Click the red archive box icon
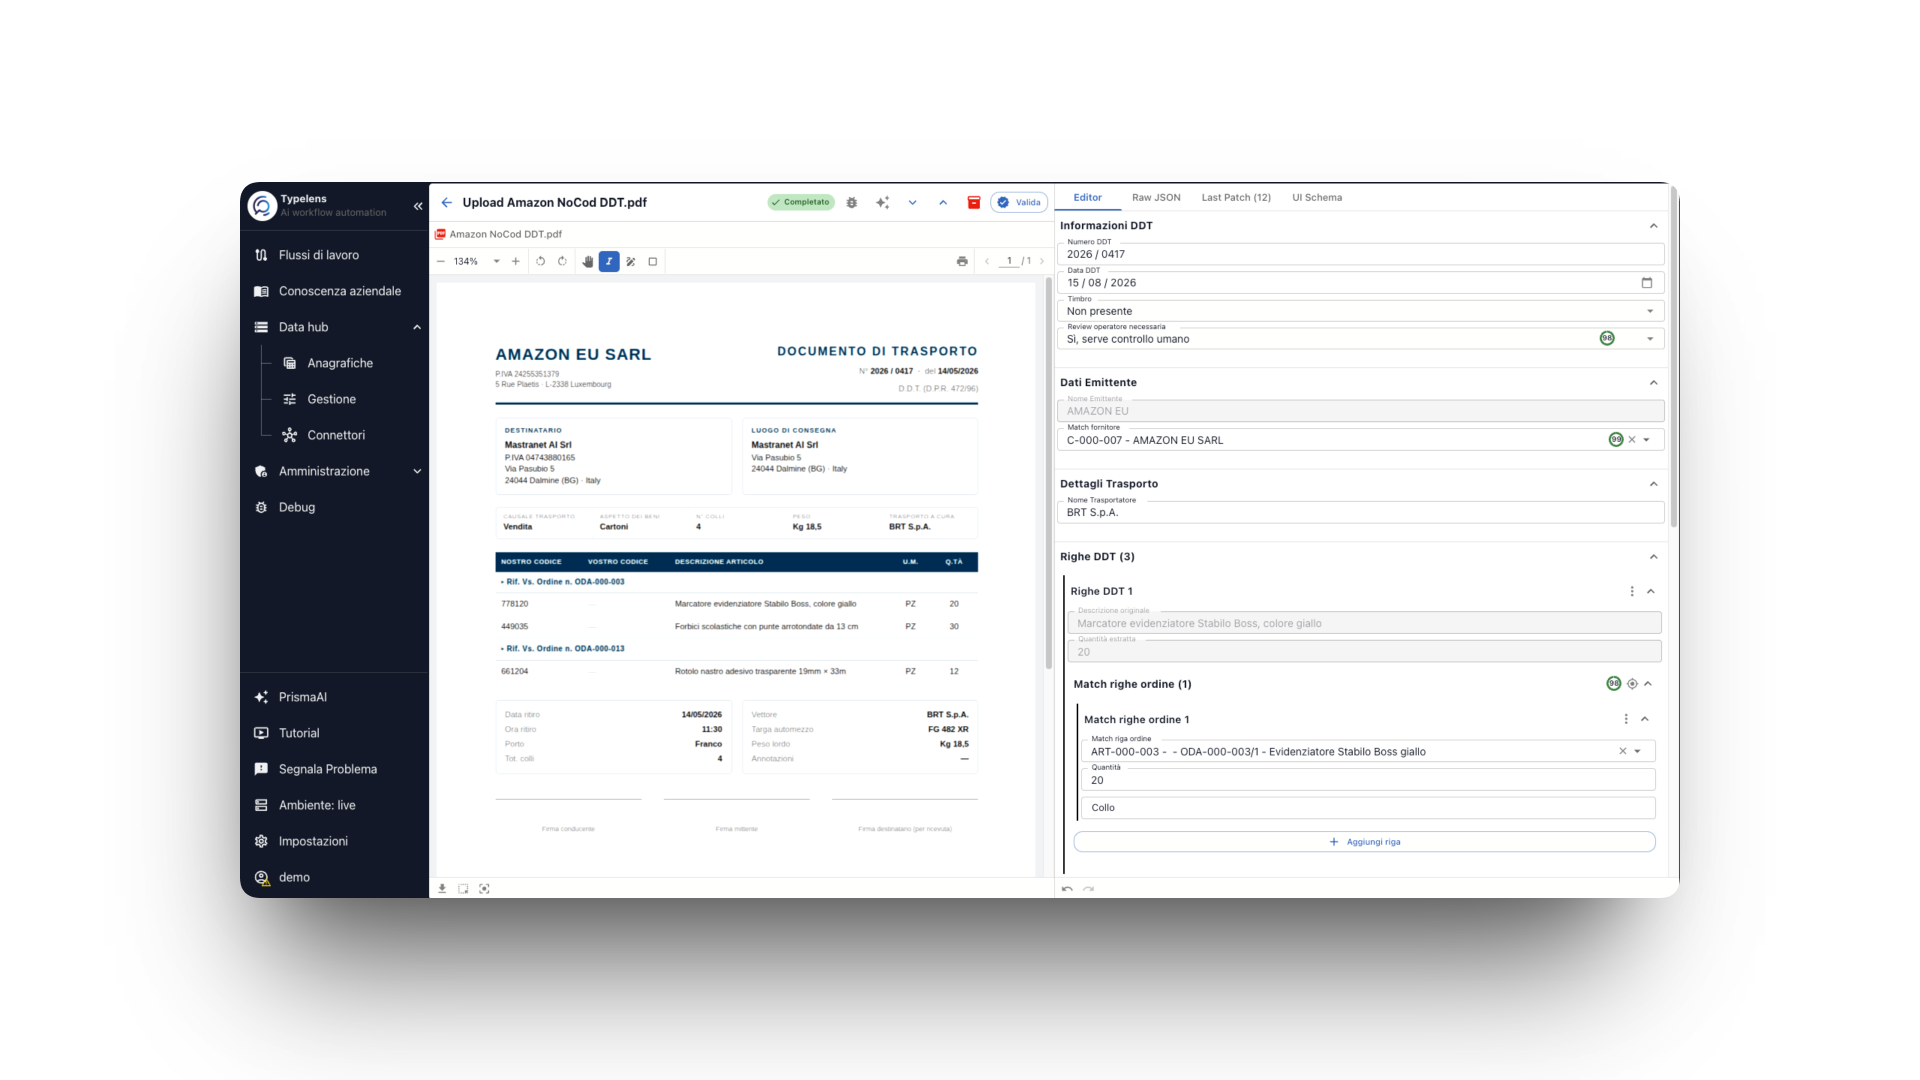Viewport: 1920px width, 1080px height. tap(973, 202)
